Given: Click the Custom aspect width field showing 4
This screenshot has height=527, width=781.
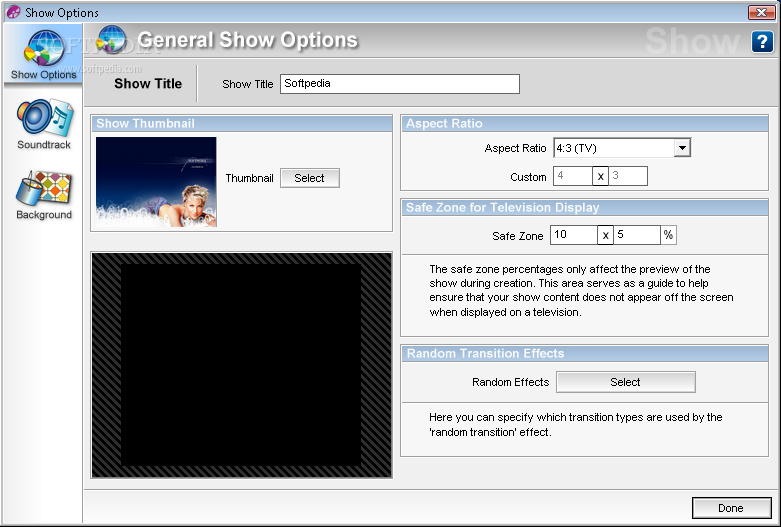Looking at the screenshot, I should pos(573,176).
